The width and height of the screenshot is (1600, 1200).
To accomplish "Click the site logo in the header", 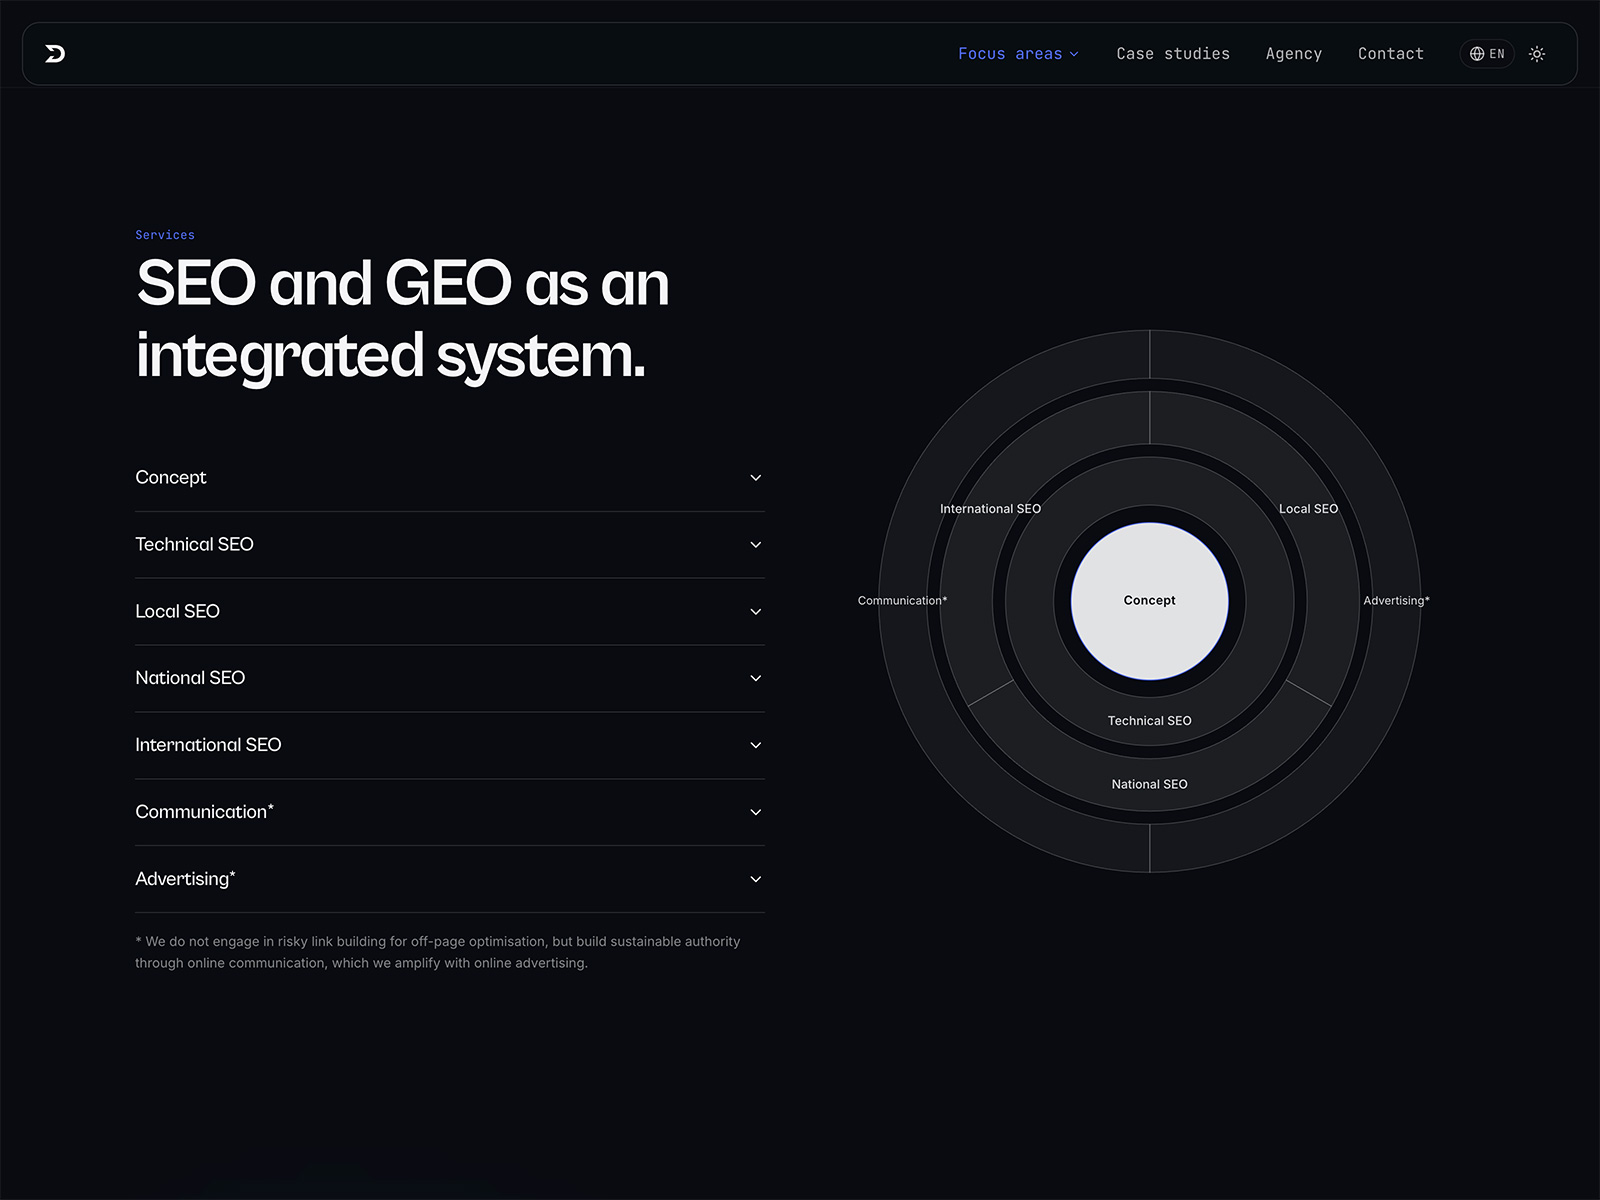I will click(x=55, y=54).
